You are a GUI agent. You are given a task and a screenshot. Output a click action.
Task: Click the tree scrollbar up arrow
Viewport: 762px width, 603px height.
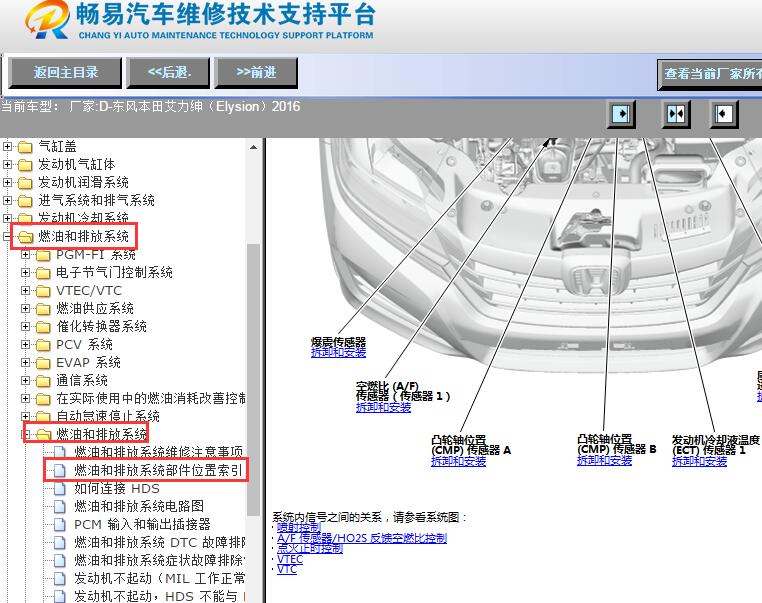[x=253, y=147]
